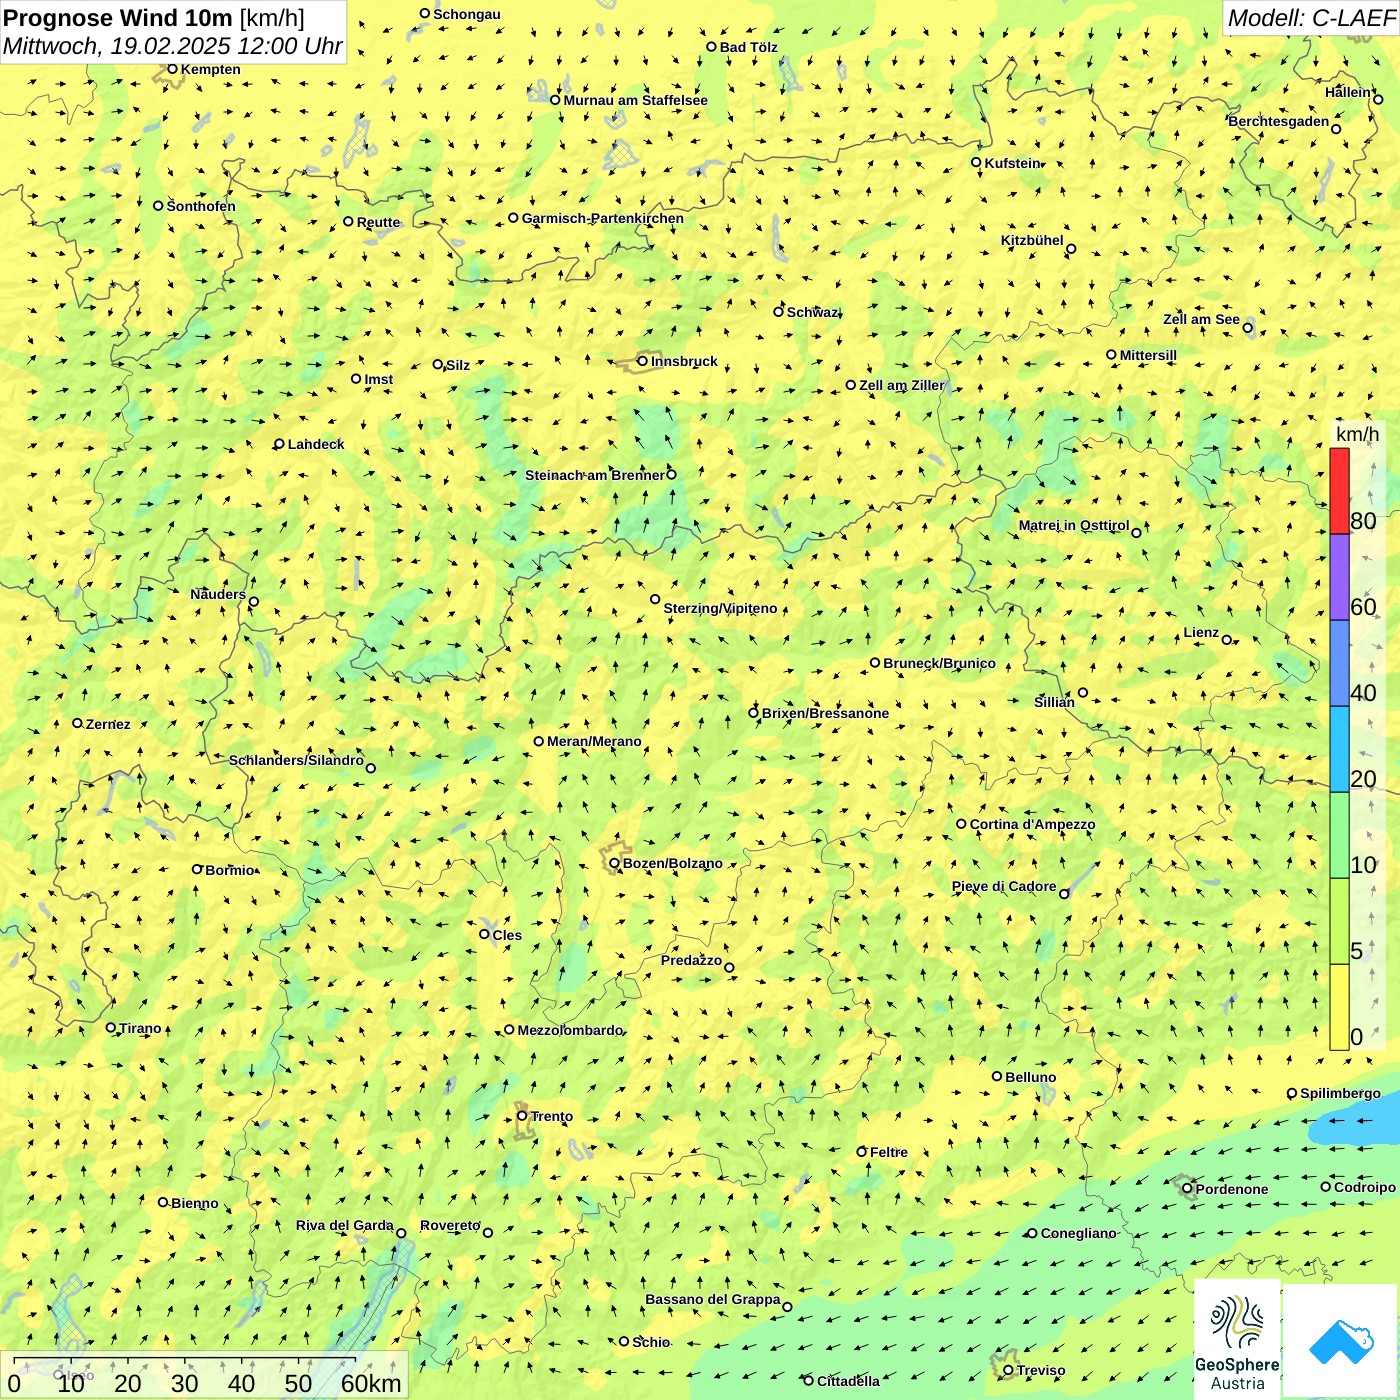Click the 'Cittadella' label
This screenshot has height=1400, width=1400.
tap(848, 1381)
